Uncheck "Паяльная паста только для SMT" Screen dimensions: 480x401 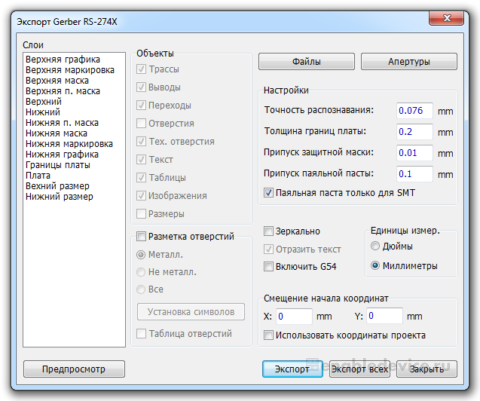coord(269,193)
